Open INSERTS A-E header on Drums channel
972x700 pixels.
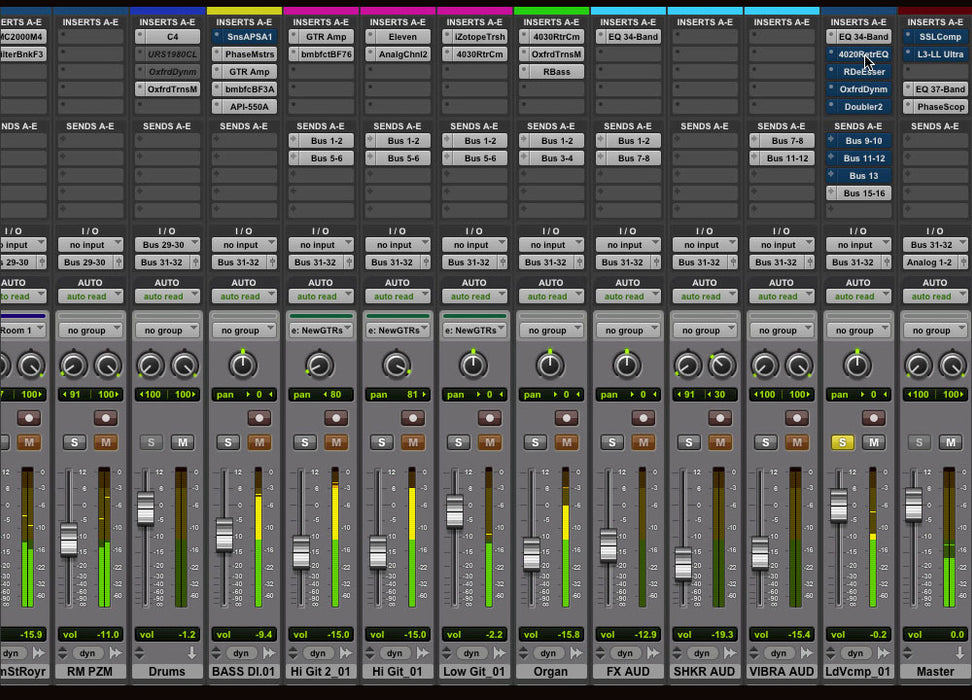point(167,22)
